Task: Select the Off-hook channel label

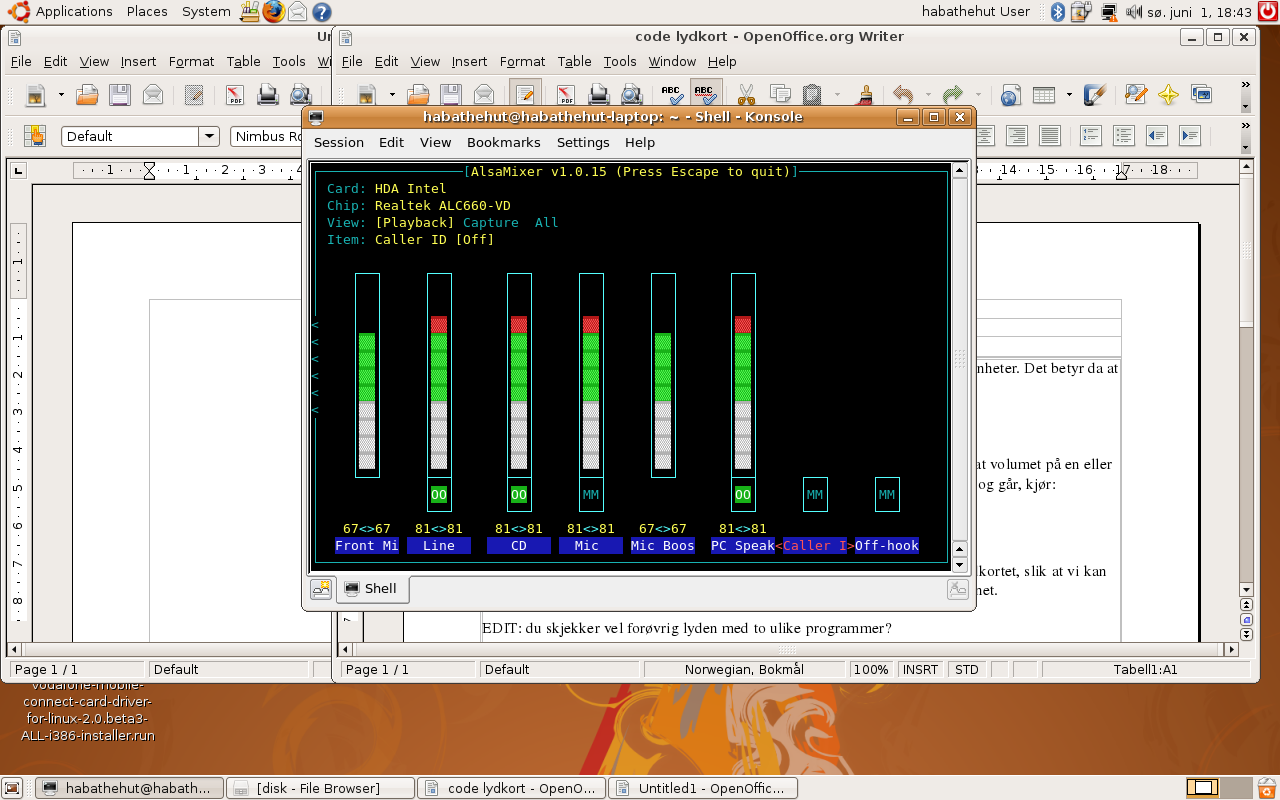Action: [x=887, y=545]
